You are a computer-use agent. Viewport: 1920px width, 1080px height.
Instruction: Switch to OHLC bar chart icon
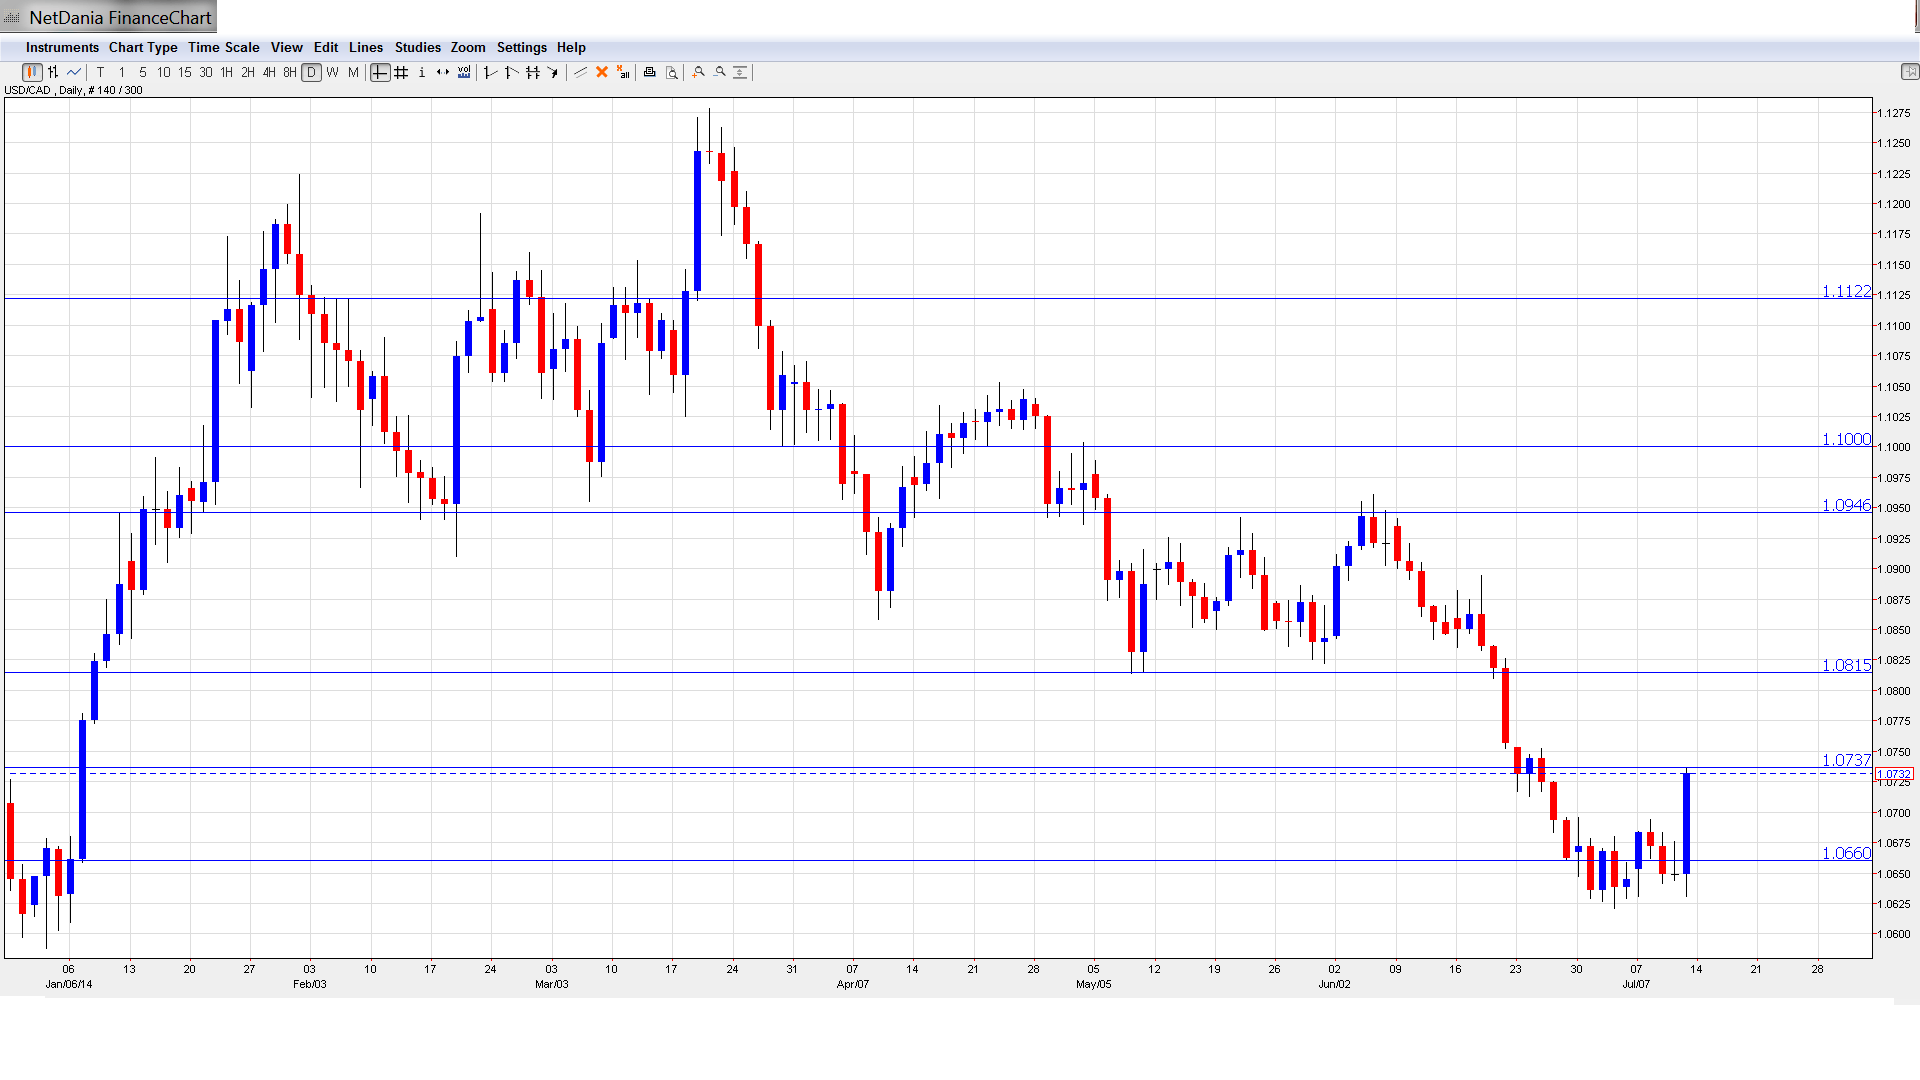53,72
